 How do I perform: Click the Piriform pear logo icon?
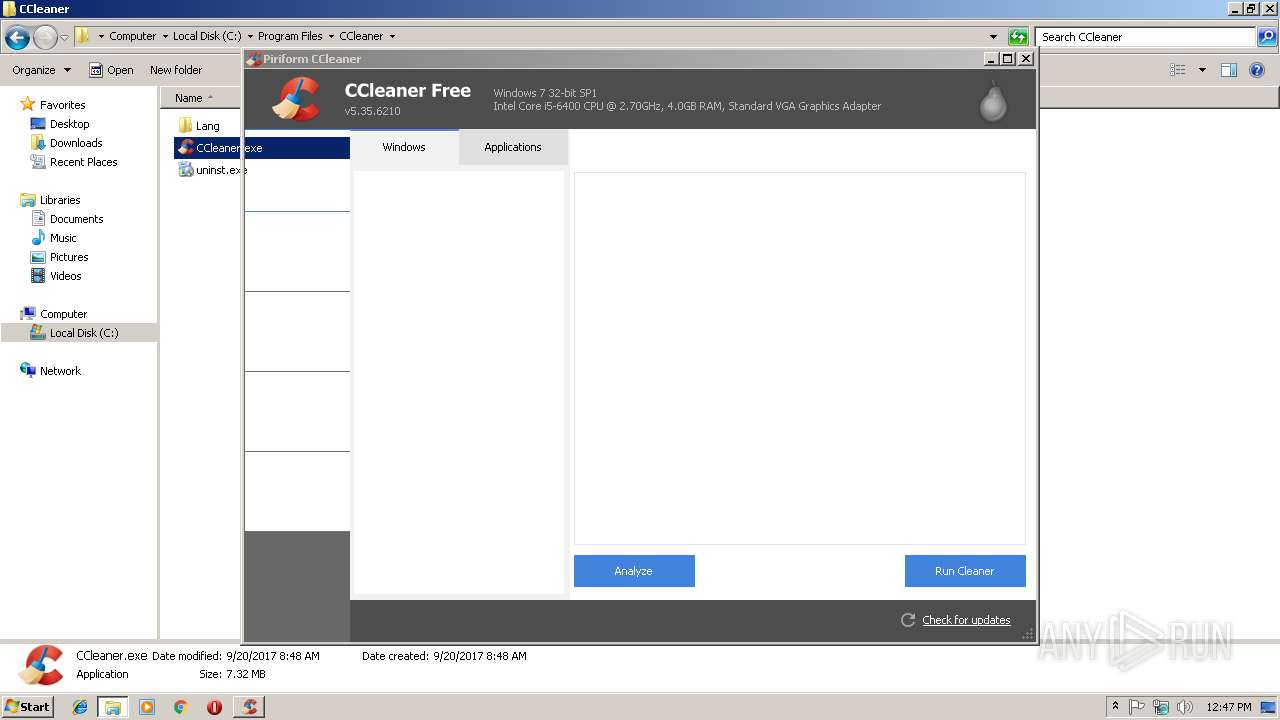pyautogui.click(x=993, y=101)
